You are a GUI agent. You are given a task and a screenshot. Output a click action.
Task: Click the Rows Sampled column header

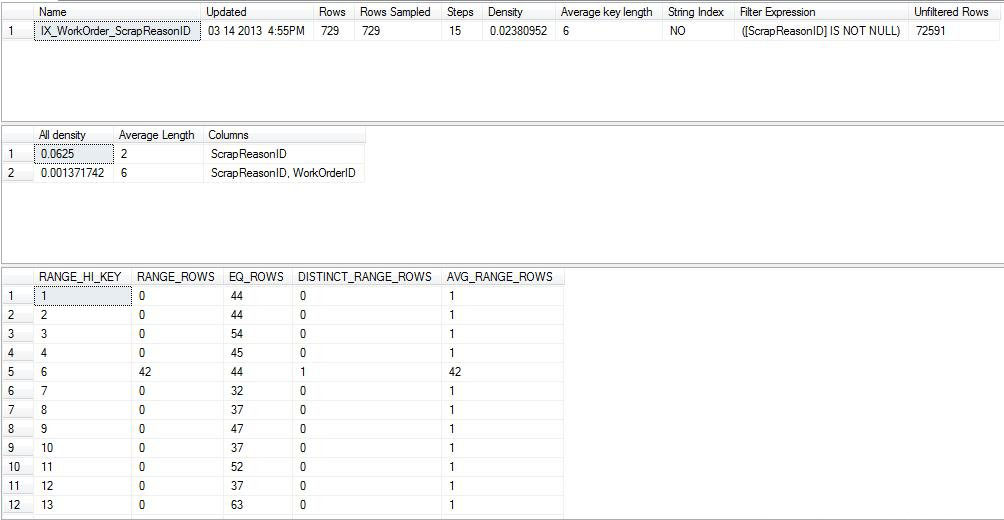[398, 12]
